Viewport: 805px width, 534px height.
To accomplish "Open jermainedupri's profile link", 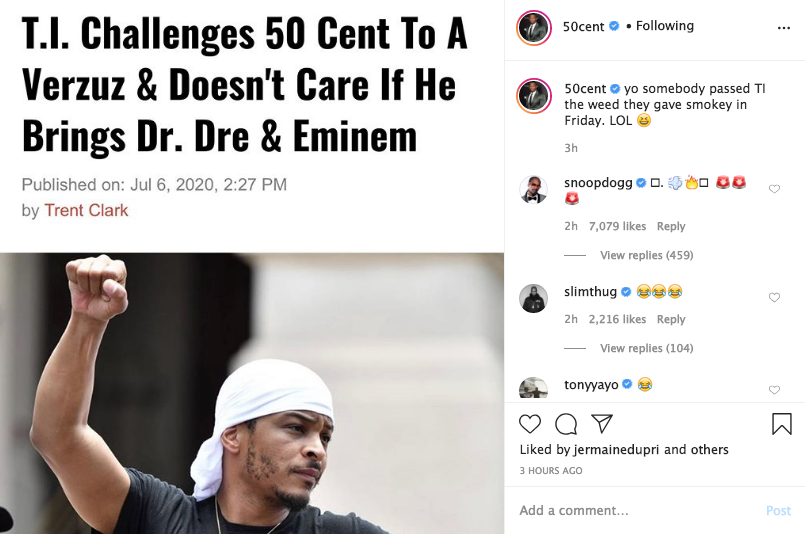I will click(617, 450).
